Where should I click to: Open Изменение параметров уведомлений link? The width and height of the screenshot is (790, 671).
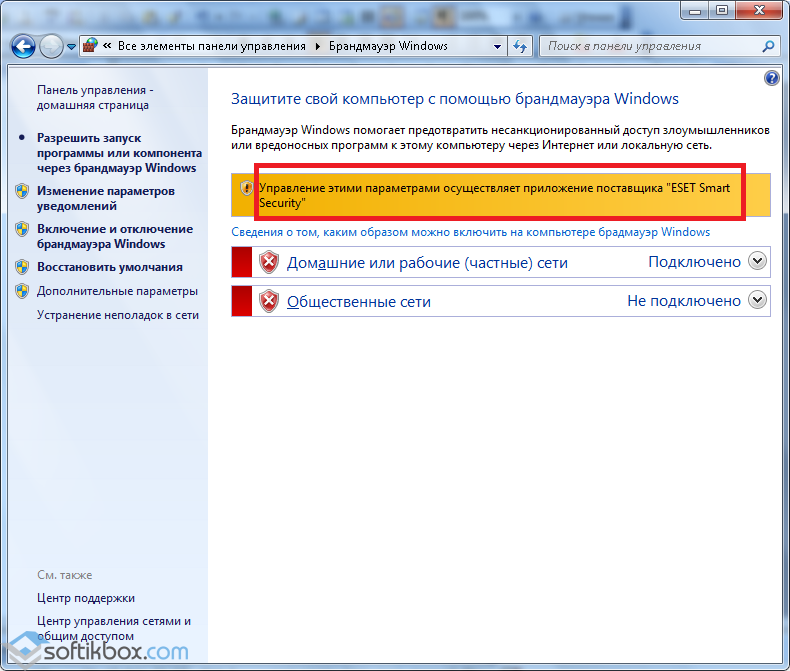tap(105, 198)
